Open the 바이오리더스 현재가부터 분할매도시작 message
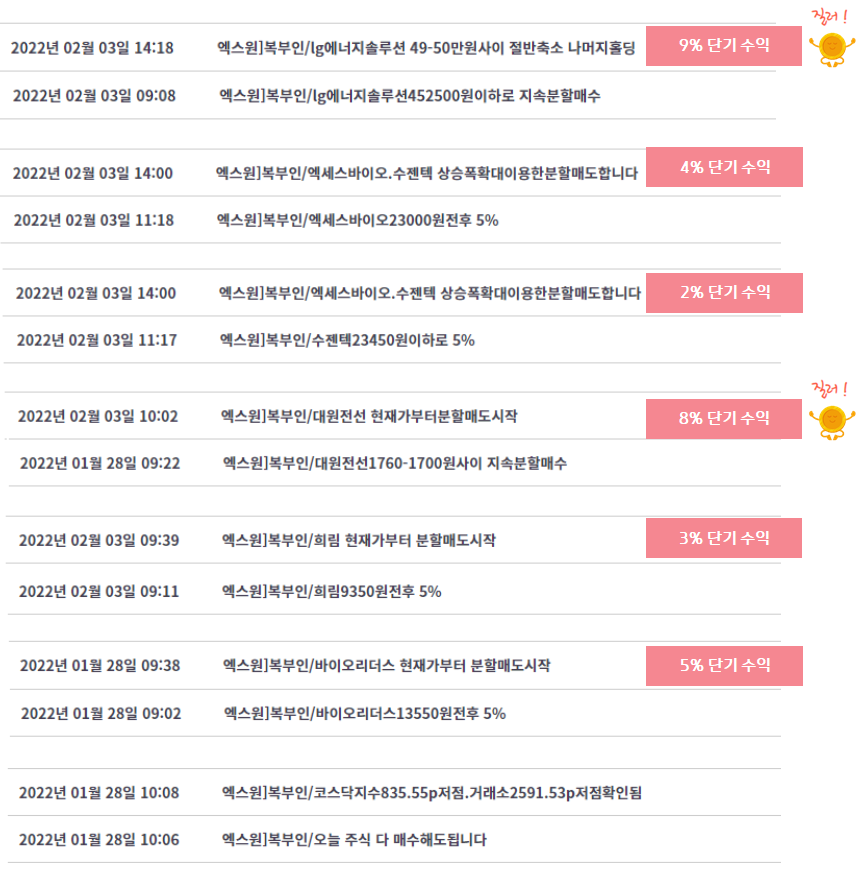Screen dimensions: 864x886 pos(387,666)
